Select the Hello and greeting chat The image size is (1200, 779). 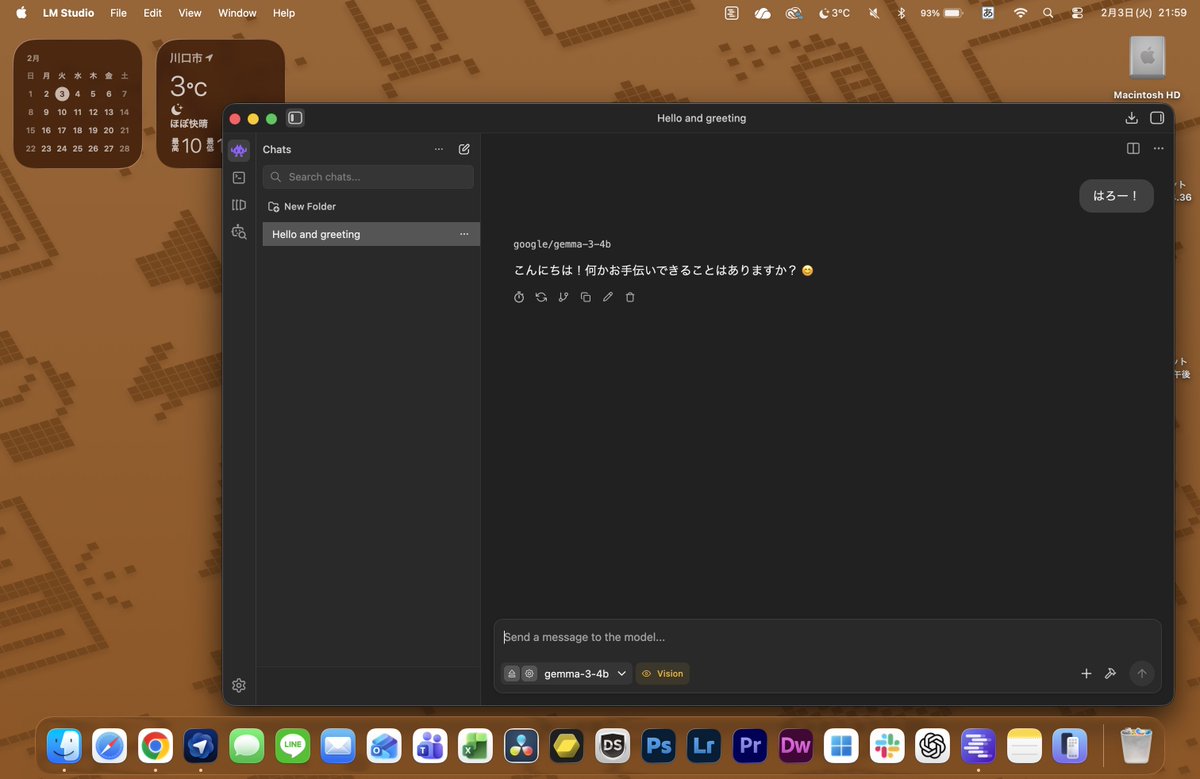[x=371, y=234]
